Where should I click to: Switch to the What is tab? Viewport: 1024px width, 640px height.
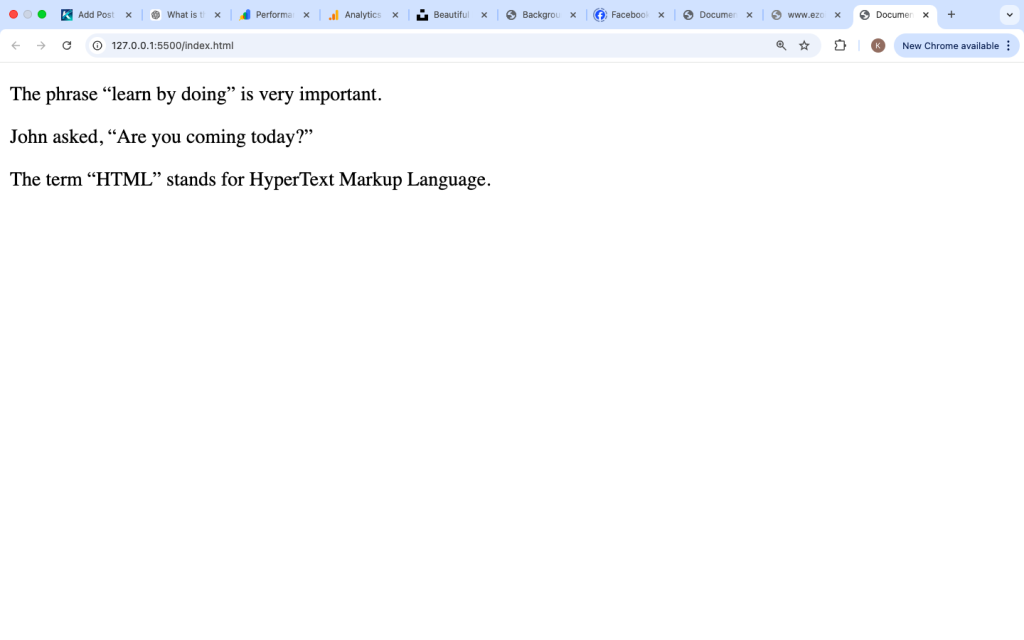click(x=185, y=14)
